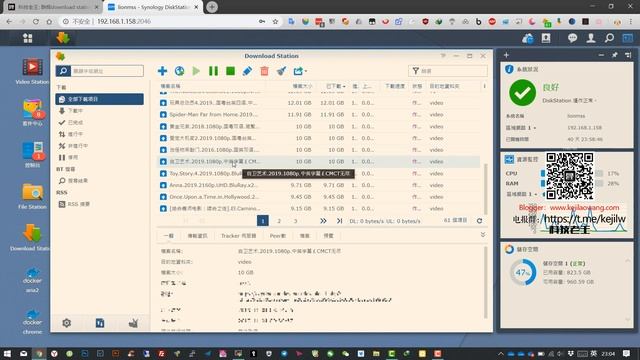
Task: Sort by the downloaded-size column header
Action: [335, 86]
